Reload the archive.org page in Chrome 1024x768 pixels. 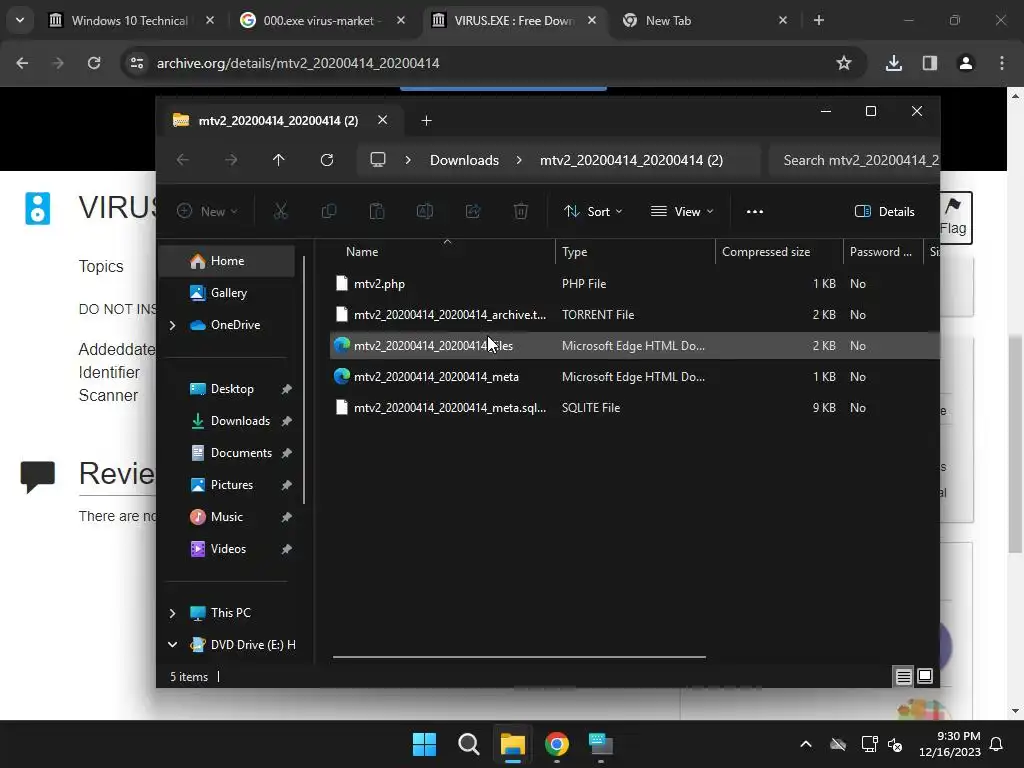pos(94,63)
